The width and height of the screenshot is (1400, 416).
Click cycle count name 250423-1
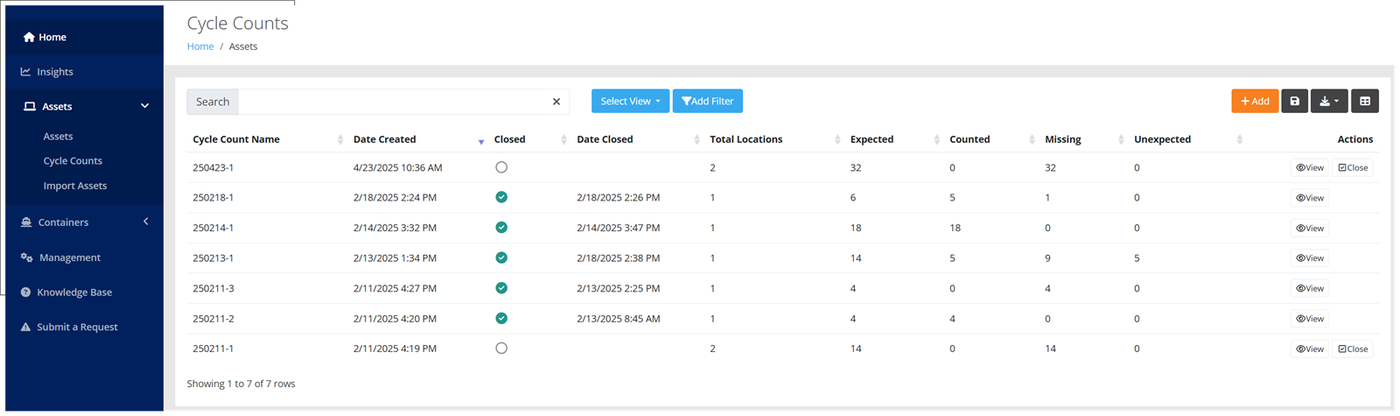[213, 168]
